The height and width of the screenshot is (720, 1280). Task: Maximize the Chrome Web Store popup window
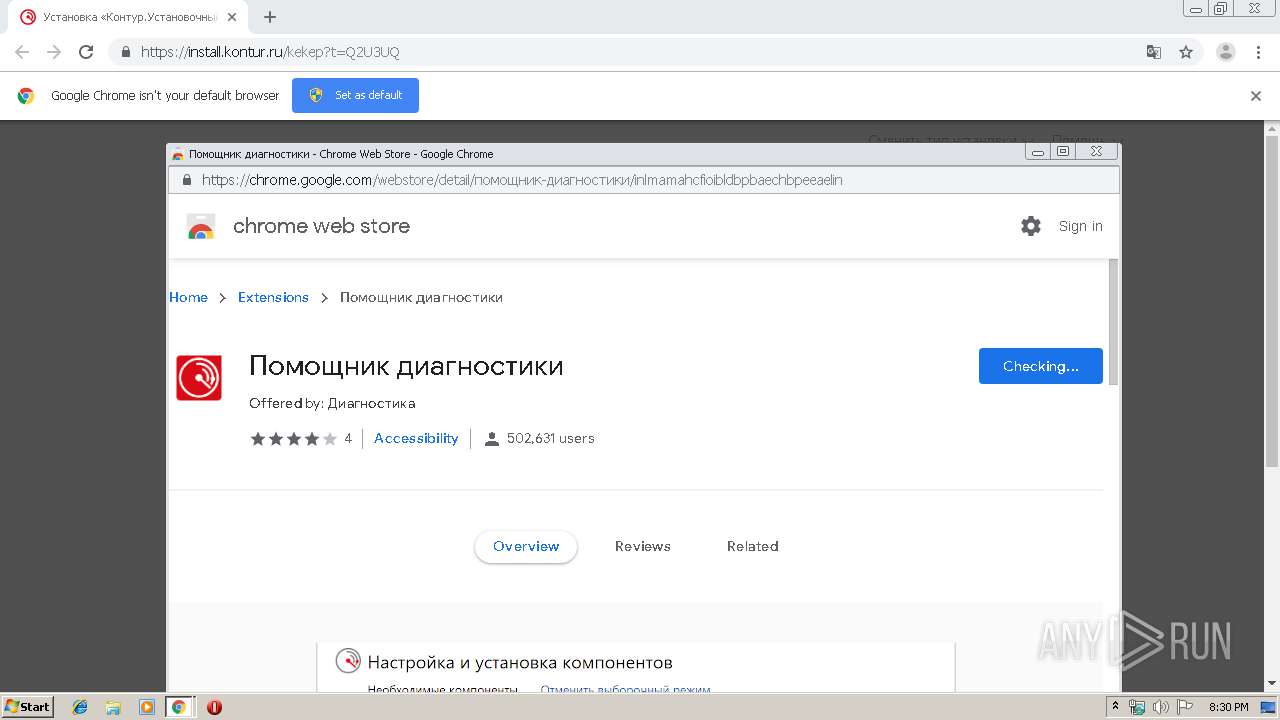coord(1063,152)
